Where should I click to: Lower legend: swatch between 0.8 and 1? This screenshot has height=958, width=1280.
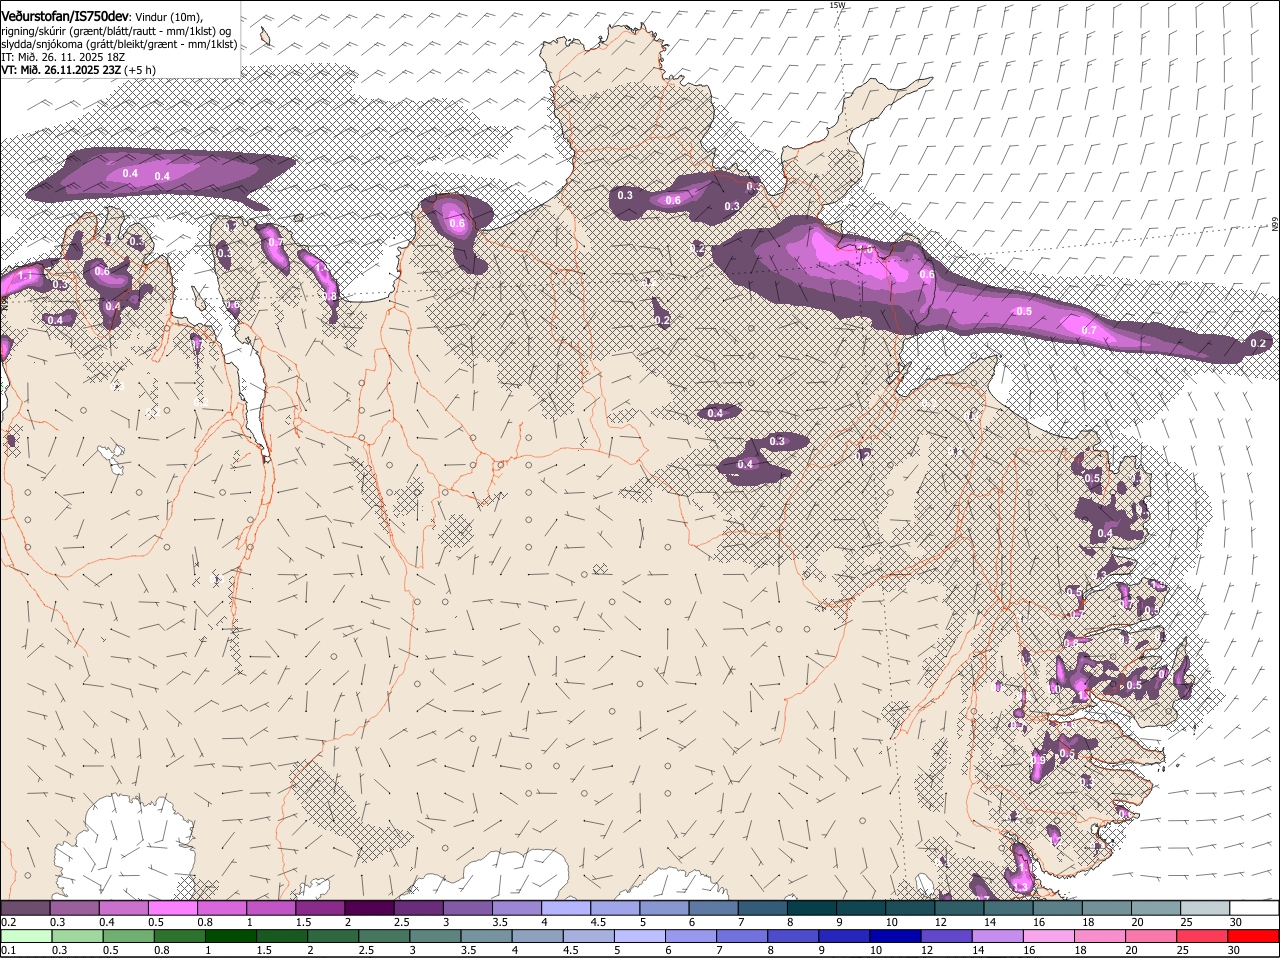pyautogui.click(x=179, y=936)
